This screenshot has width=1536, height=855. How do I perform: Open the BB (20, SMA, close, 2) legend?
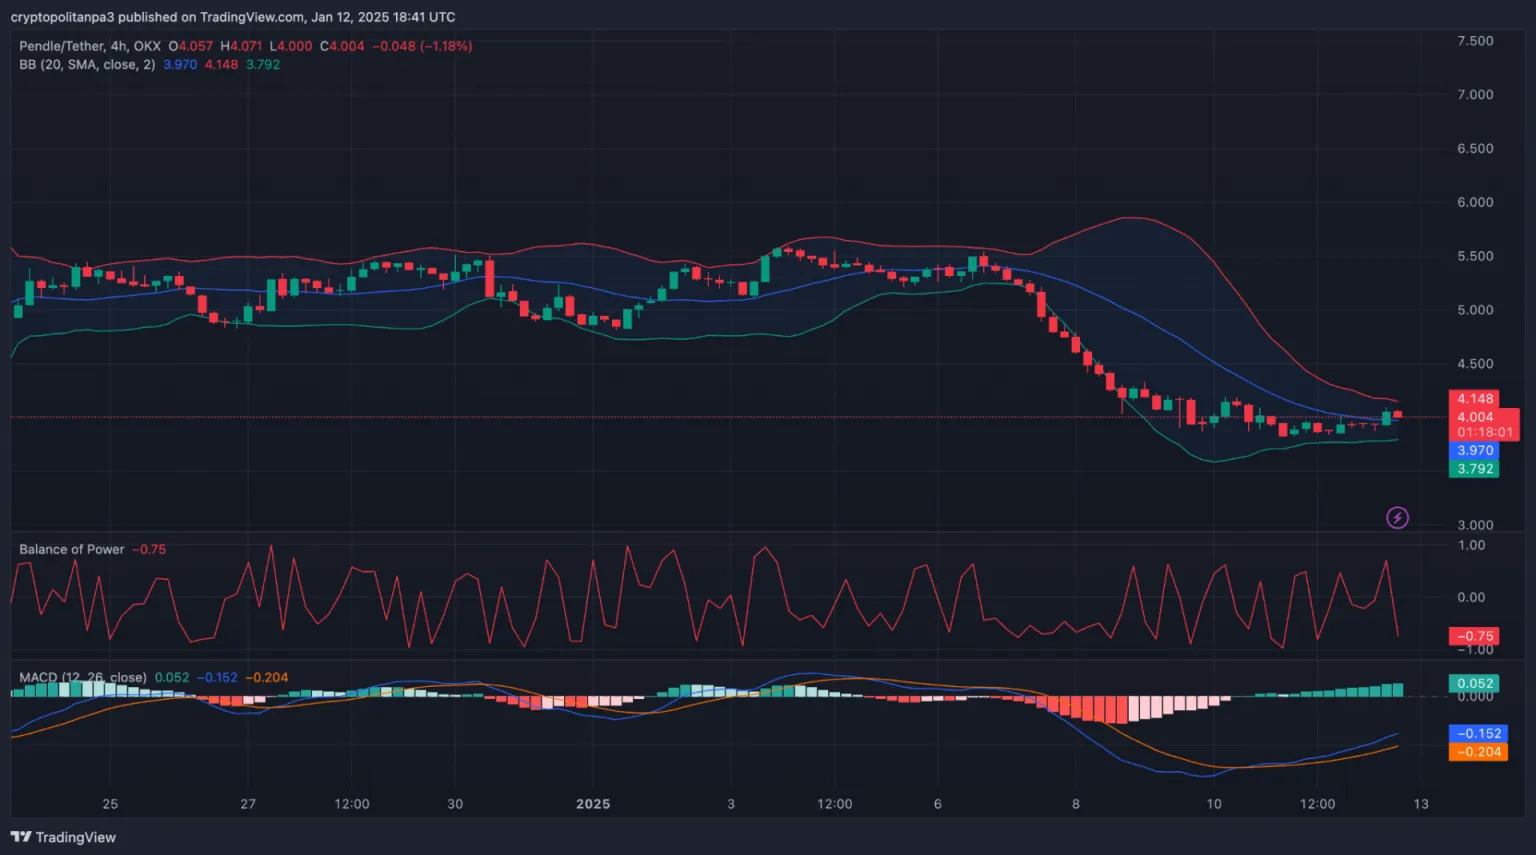click(87, 64)
